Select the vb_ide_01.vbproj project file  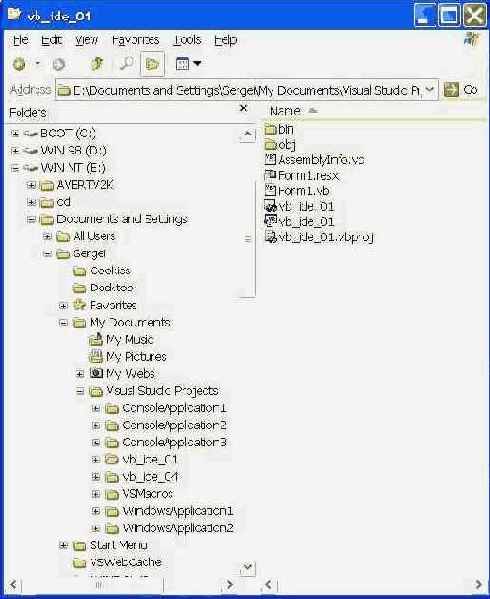tap(319, 237)
